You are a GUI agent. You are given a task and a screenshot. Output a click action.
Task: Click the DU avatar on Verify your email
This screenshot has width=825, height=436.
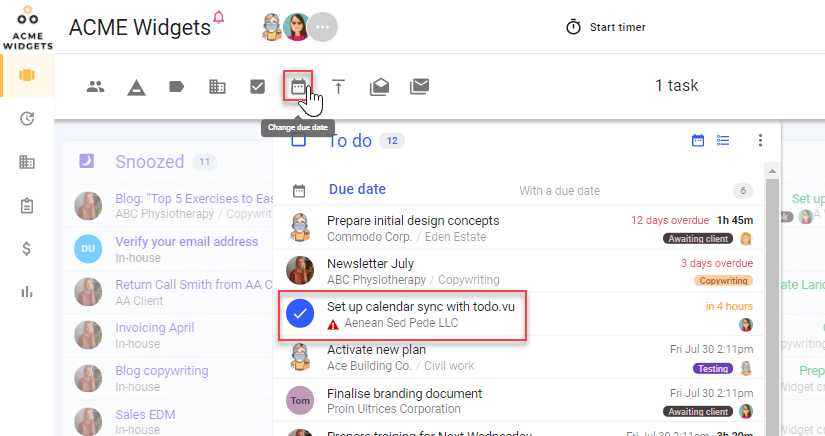pyautogui.click(x=88, y=249)
